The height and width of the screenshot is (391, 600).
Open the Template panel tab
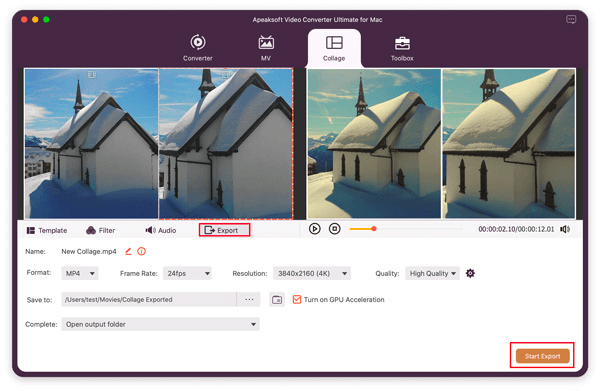tap(47, 230)
